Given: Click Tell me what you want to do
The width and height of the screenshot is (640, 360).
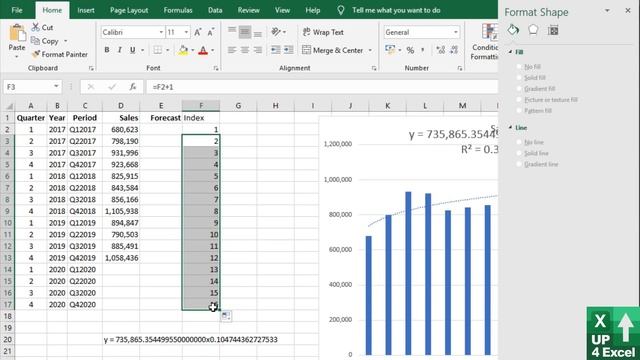Looking at the screenshot, I should pos(396,10).
